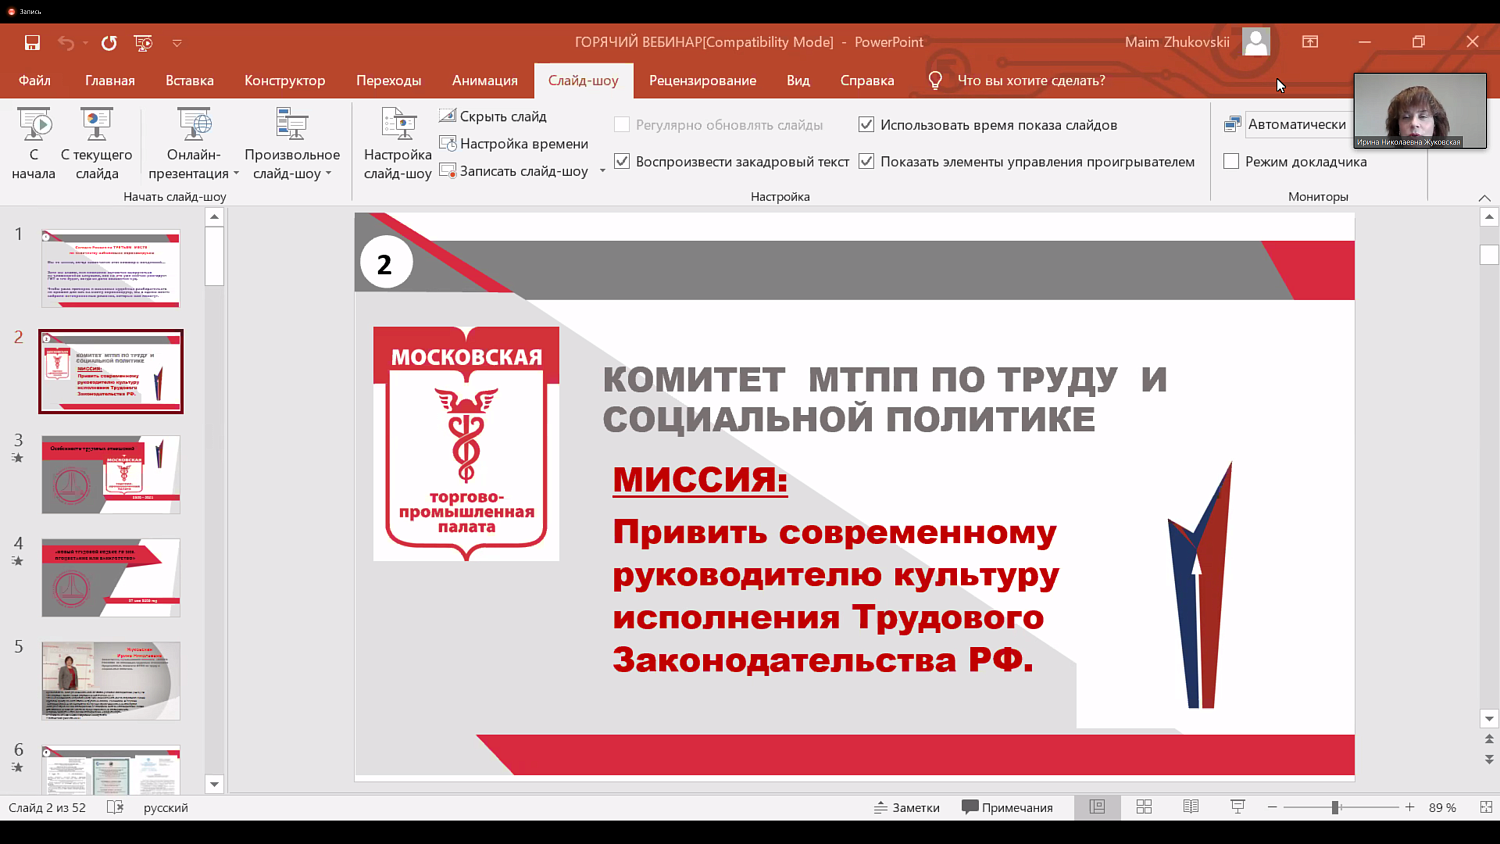Open the Customize Quick Access Toolbar arrow

coord(177,43)
